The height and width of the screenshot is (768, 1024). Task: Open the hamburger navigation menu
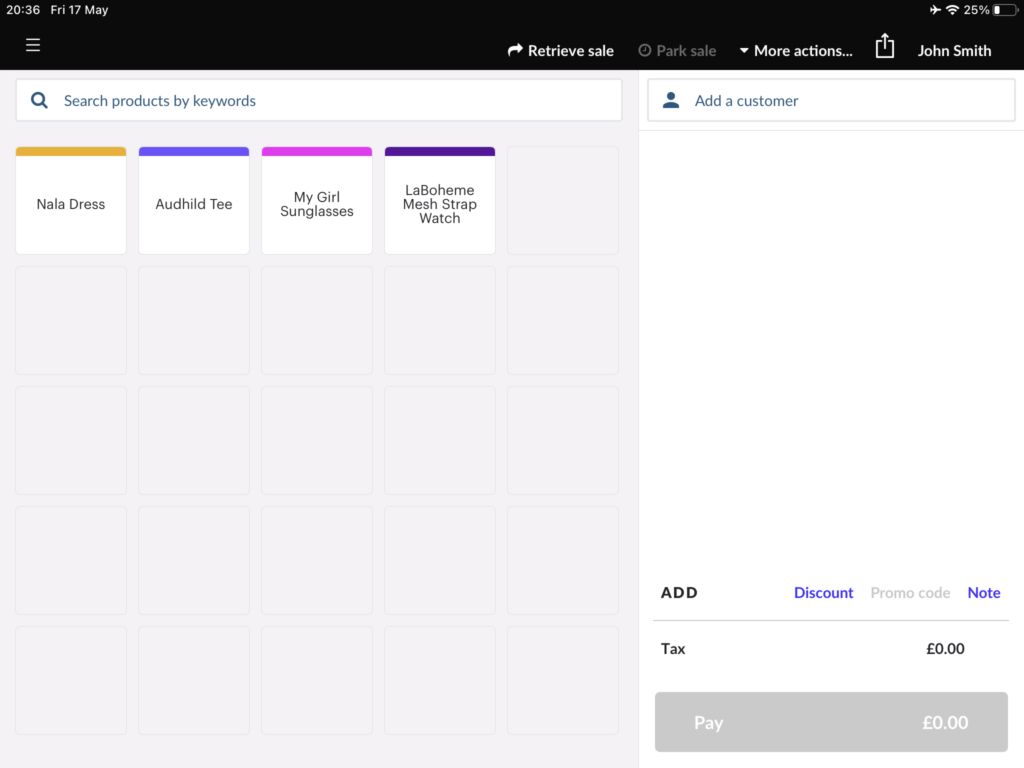33,45
